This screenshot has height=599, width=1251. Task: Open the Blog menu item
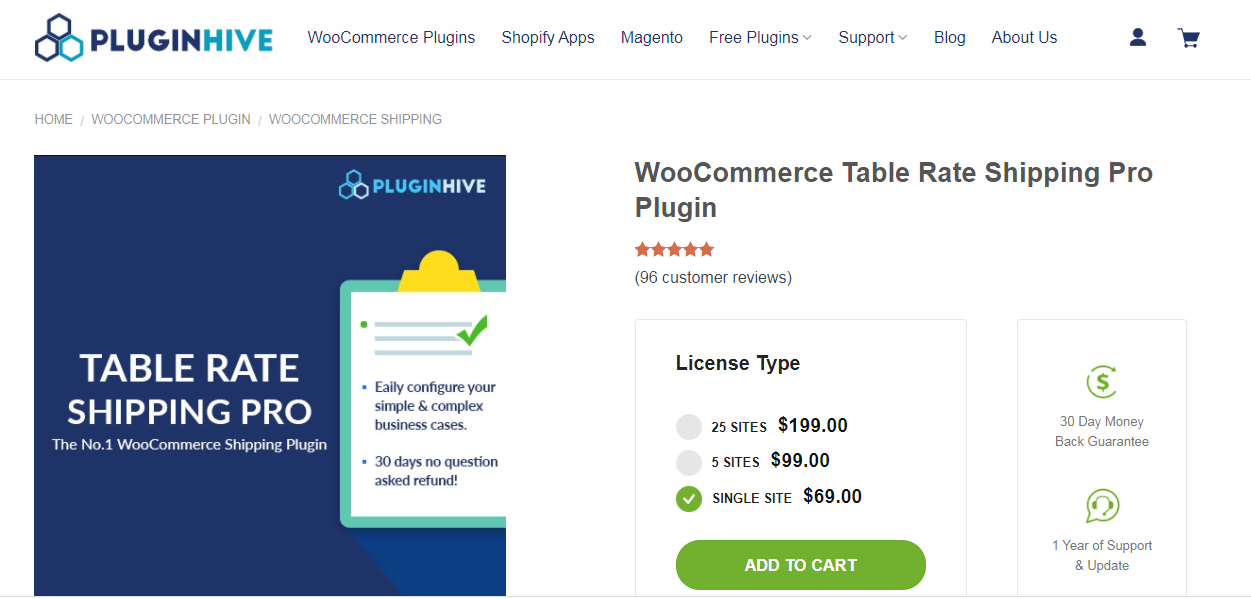coord(950,38)
